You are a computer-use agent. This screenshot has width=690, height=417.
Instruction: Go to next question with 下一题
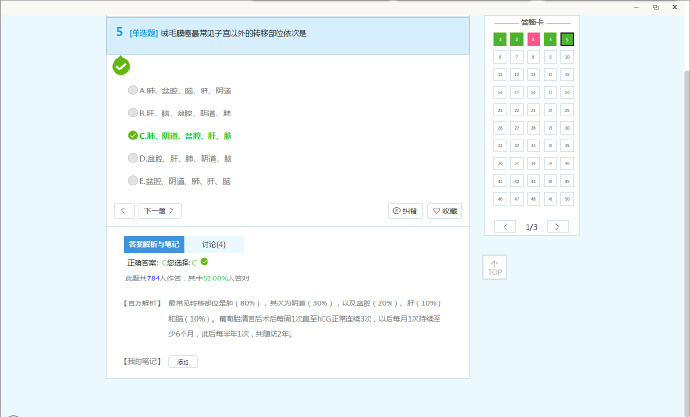pyautogui.click(x=160, y=211)
